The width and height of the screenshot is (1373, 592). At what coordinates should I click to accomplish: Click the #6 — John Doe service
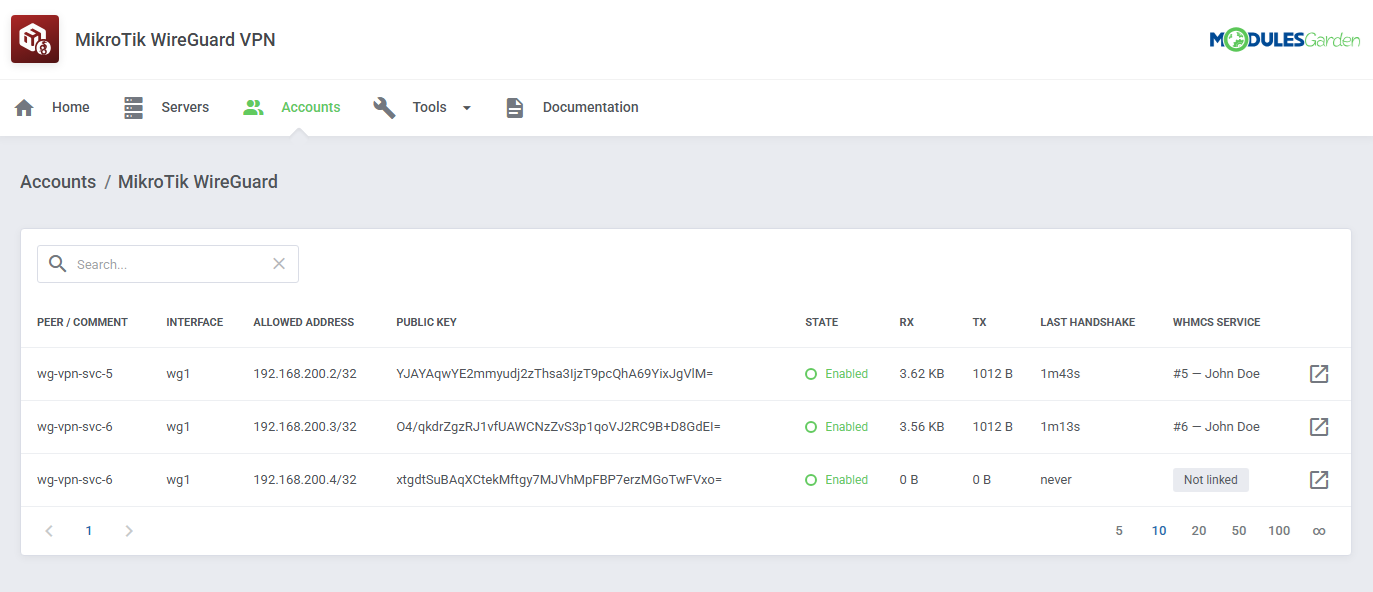coord(1217,427)
